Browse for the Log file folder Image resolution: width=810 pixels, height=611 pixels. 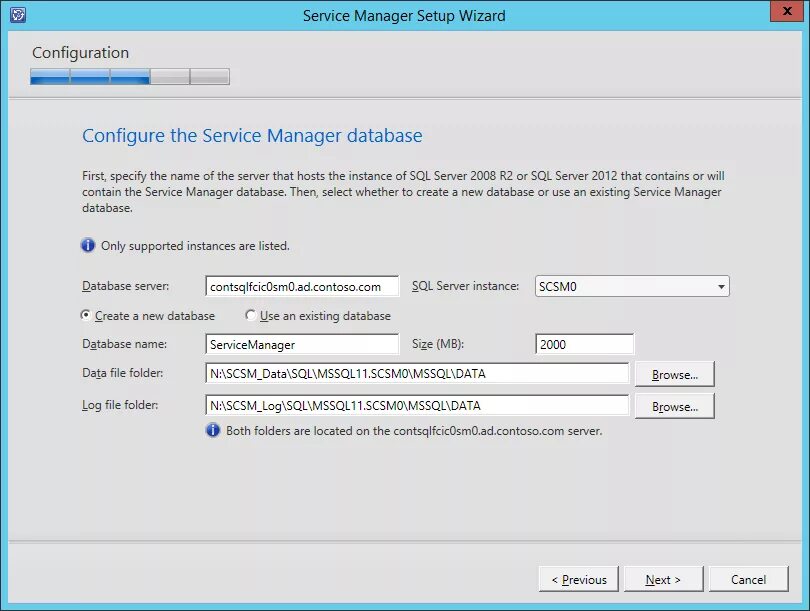tap(674, 406)
